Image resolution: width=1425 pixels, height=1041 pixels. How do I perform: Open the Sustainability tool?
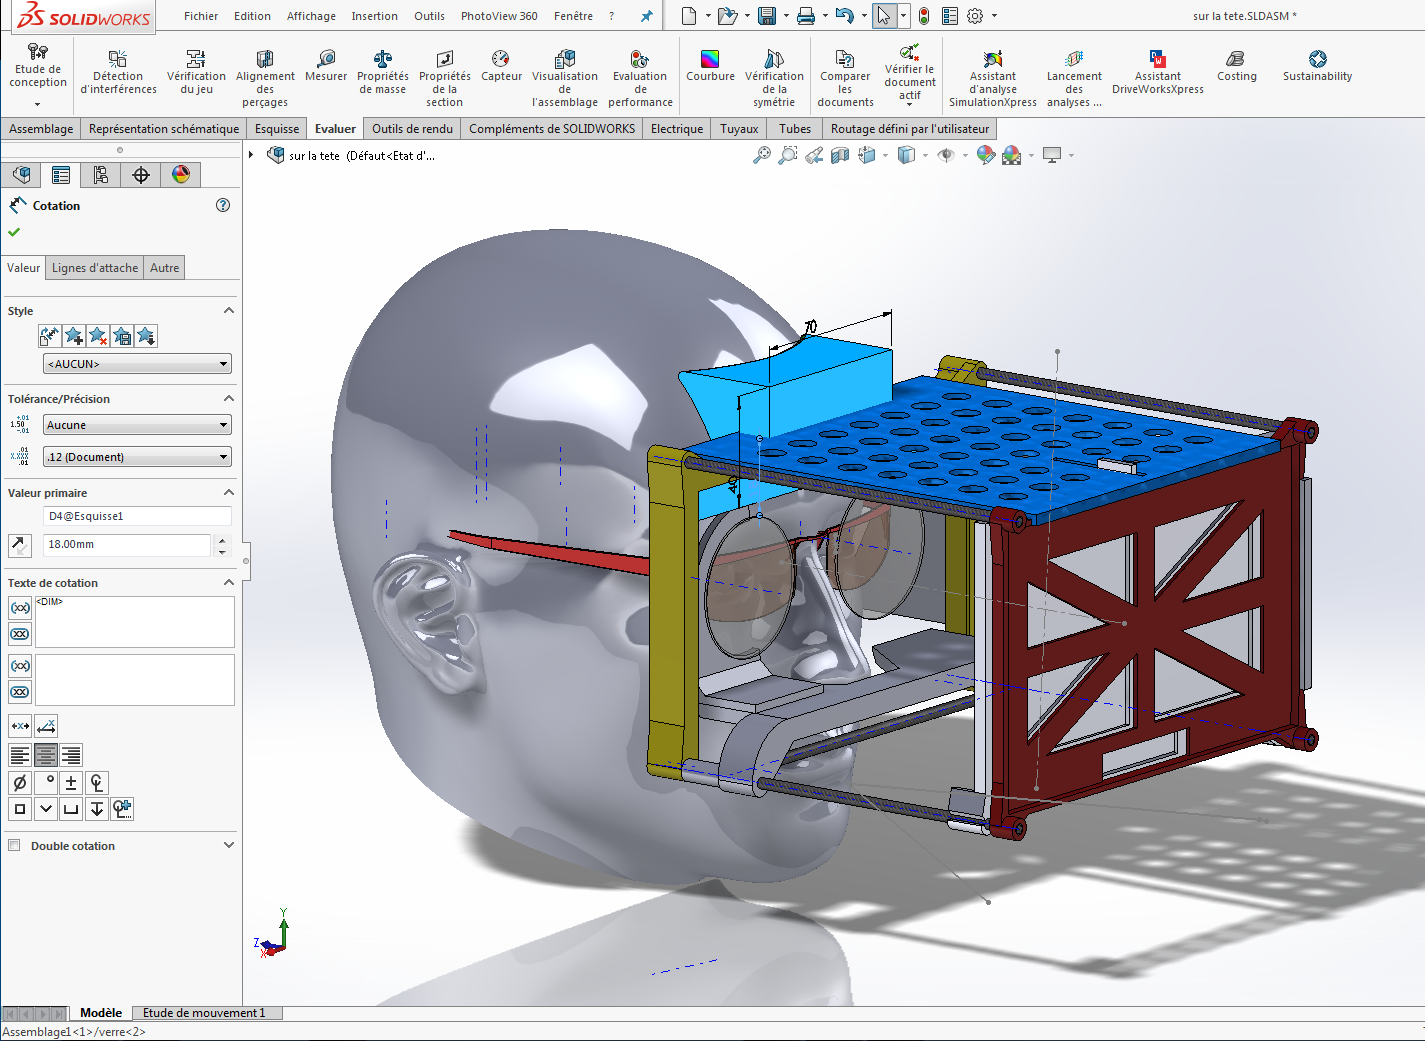(x=1317, y=66)
